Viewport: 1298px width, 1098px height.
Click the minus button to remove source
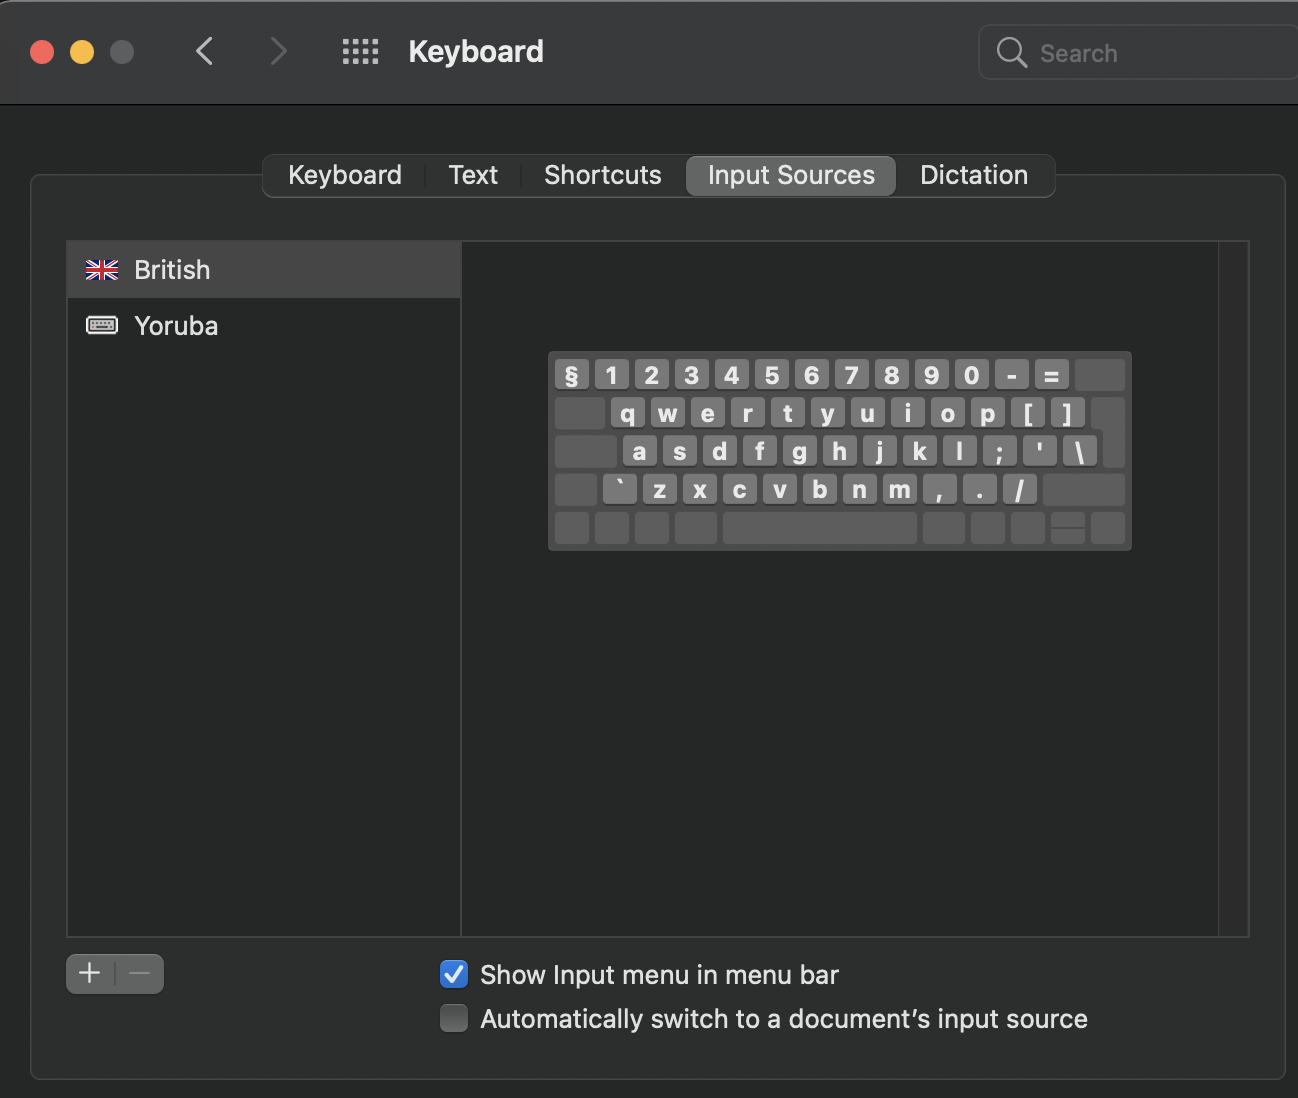pos(140,973)
